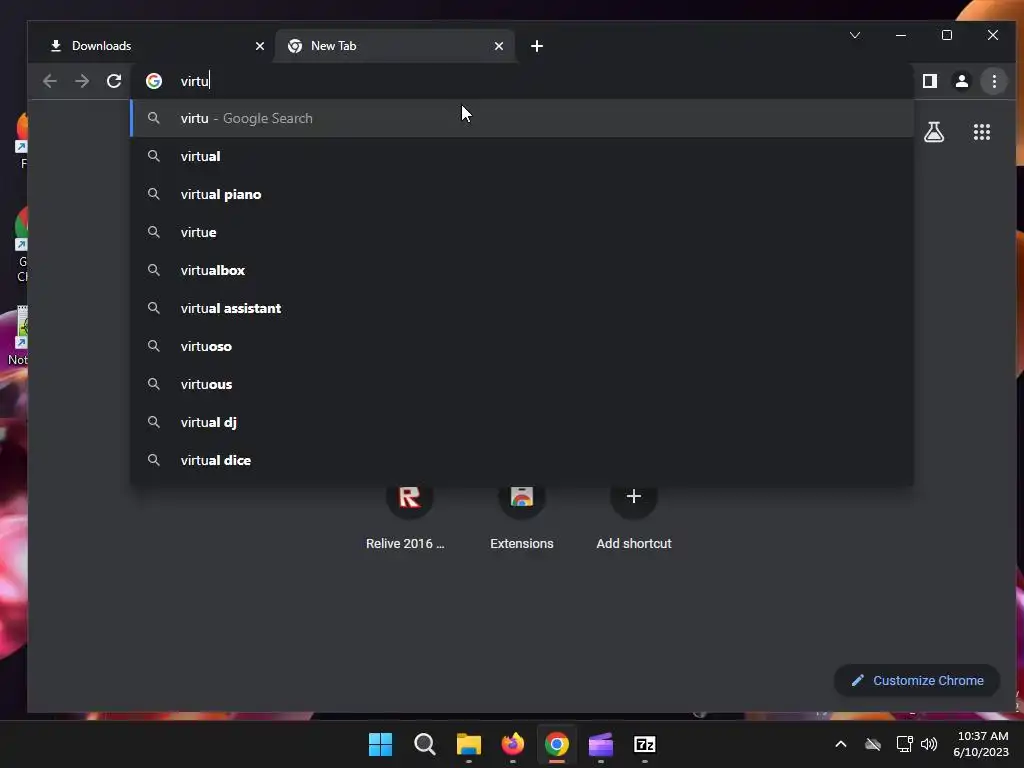Screen dimensions: 1024x768
Task: Click the cloud sync tray icon
Action: [872, 744]
